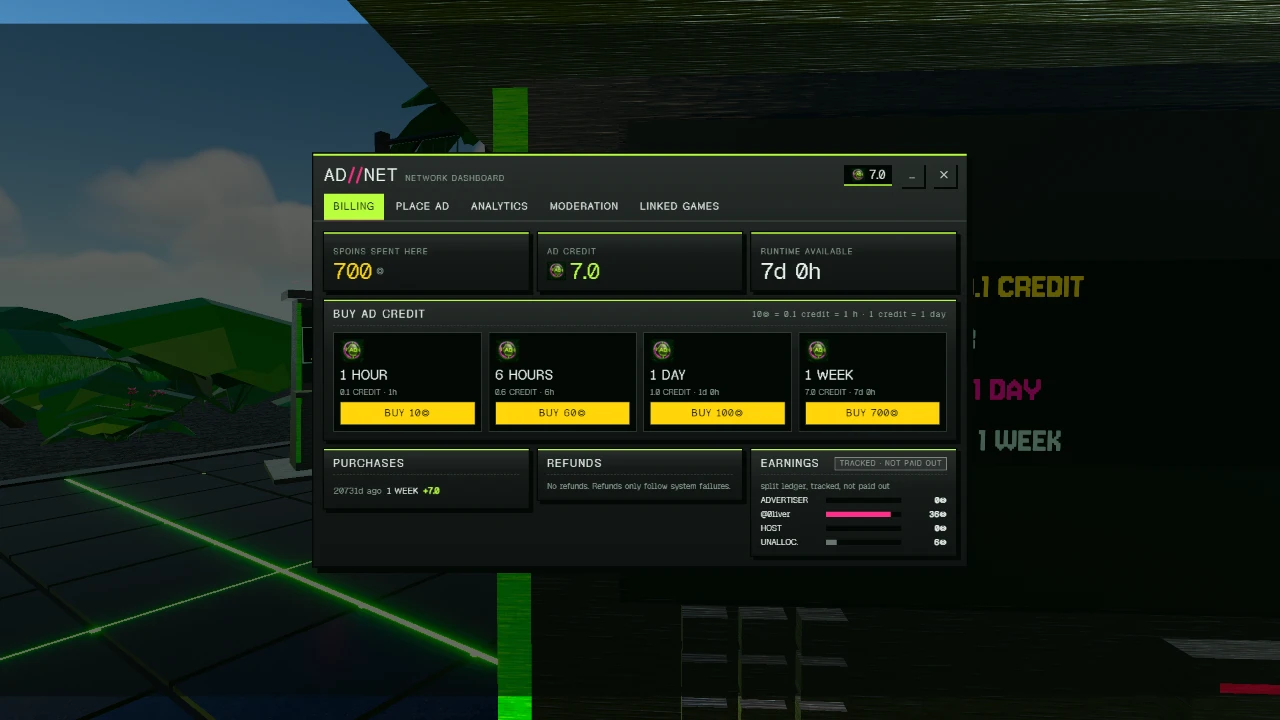This screenshot has height=720, width=1280.
Task: Click the 1 DAY package credit icon
Action: click(662, 350)
